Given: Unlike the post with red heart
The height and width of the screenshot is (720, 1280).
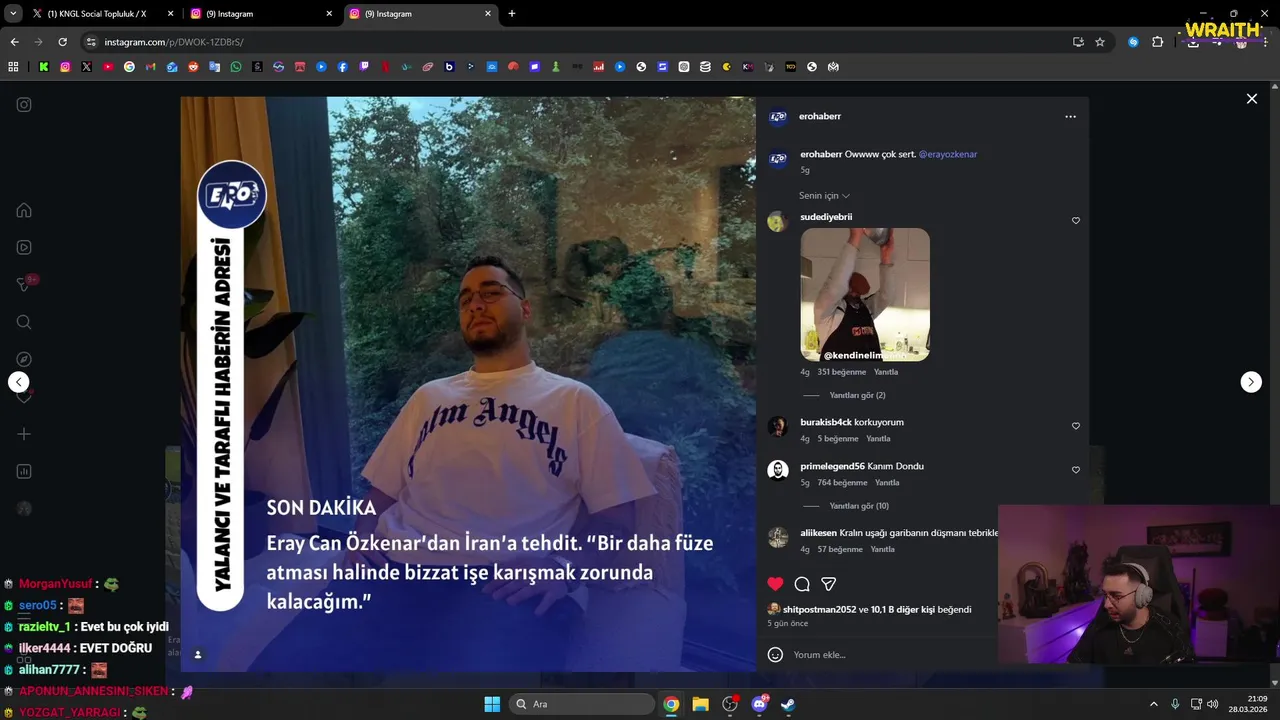Looking at the screenshot, I should click(x=775, y=584).
